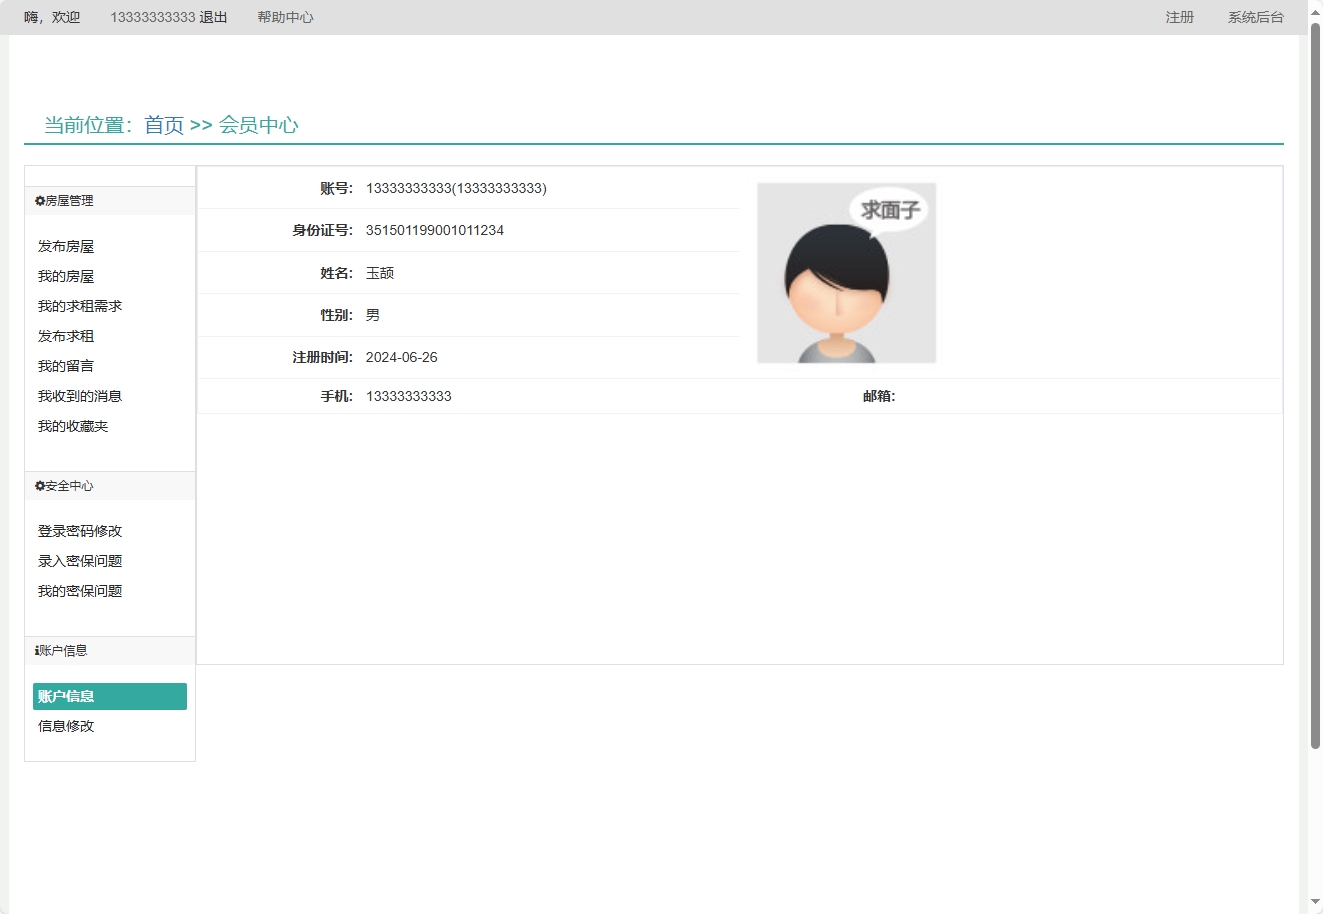Click the profile avatar image
Viewport: 1323px width, 914px height.
[847, 272]
